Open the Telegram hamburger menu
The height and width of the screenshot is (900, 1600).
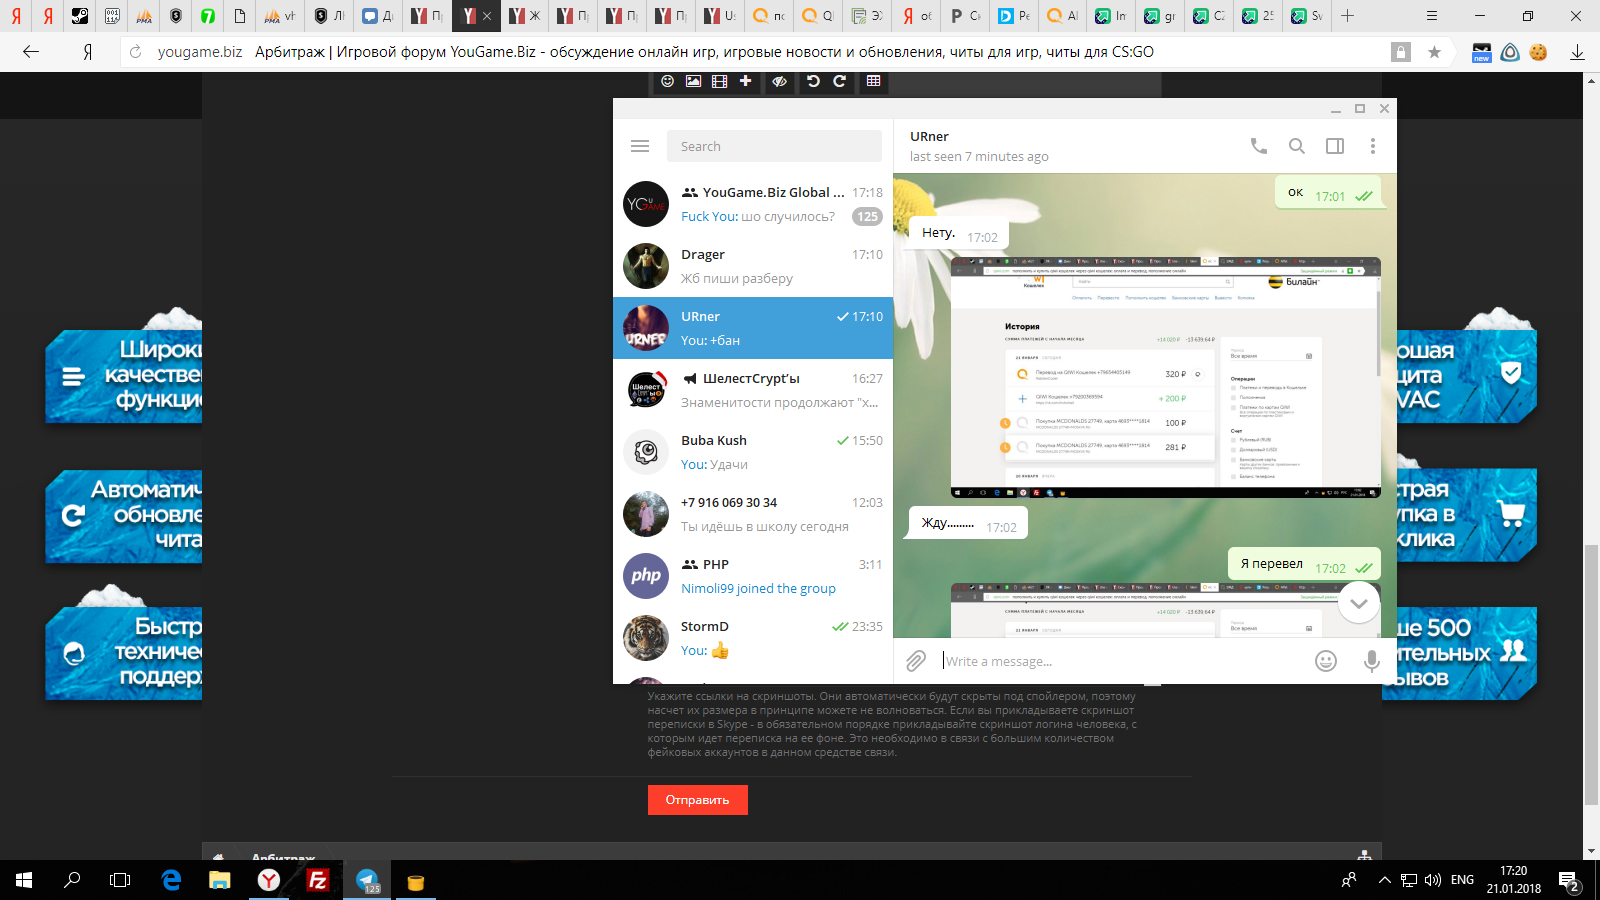coord(640,146)
